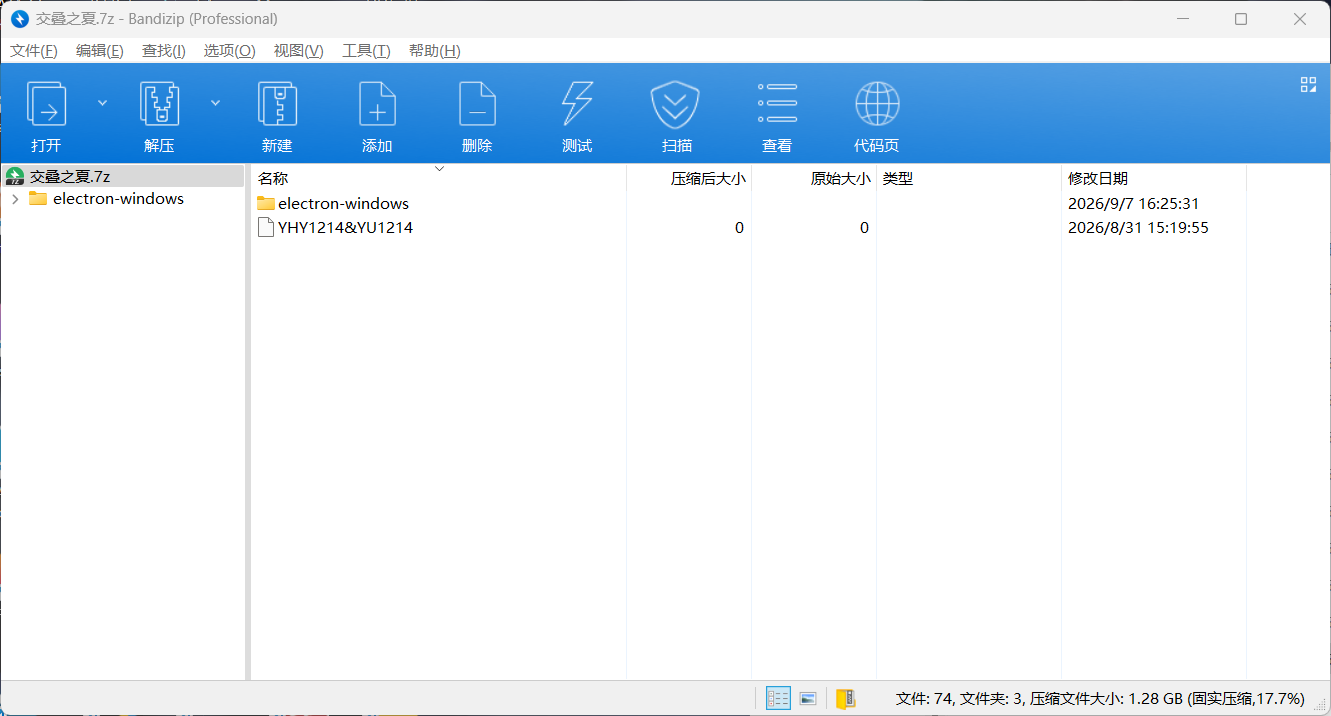Screen dimensions: 1331x716
Task: Click the yellow archive info icon in status bar
Action: click(846, 698)
